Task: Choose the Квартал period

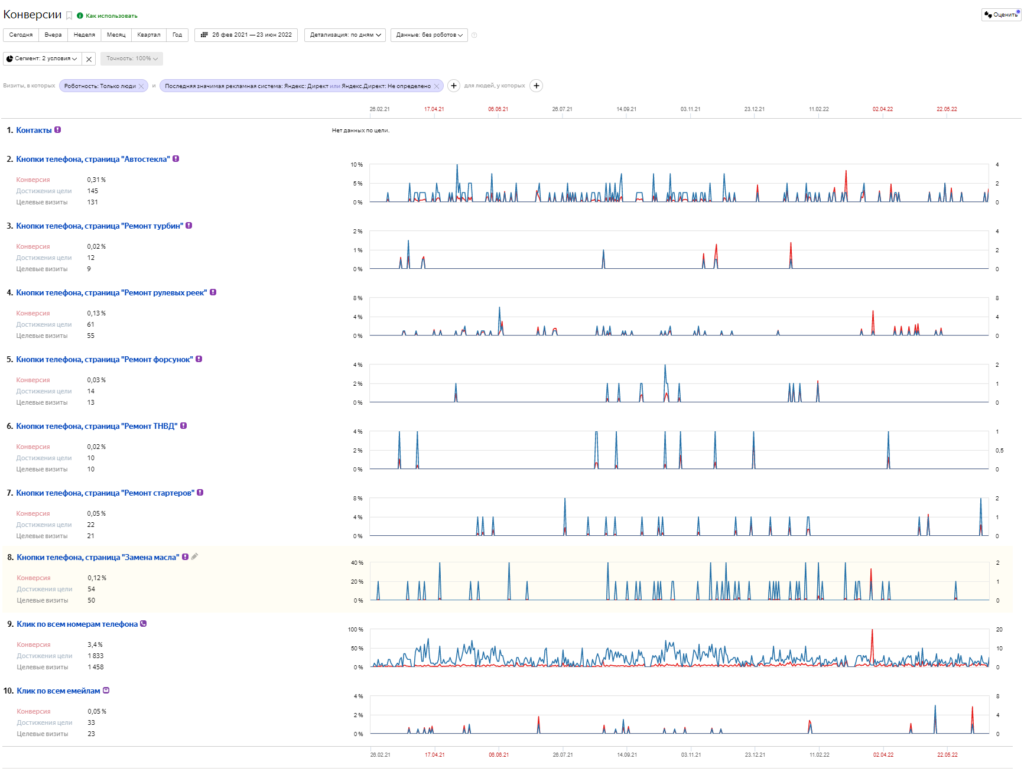Action: [x=149, y=35]
